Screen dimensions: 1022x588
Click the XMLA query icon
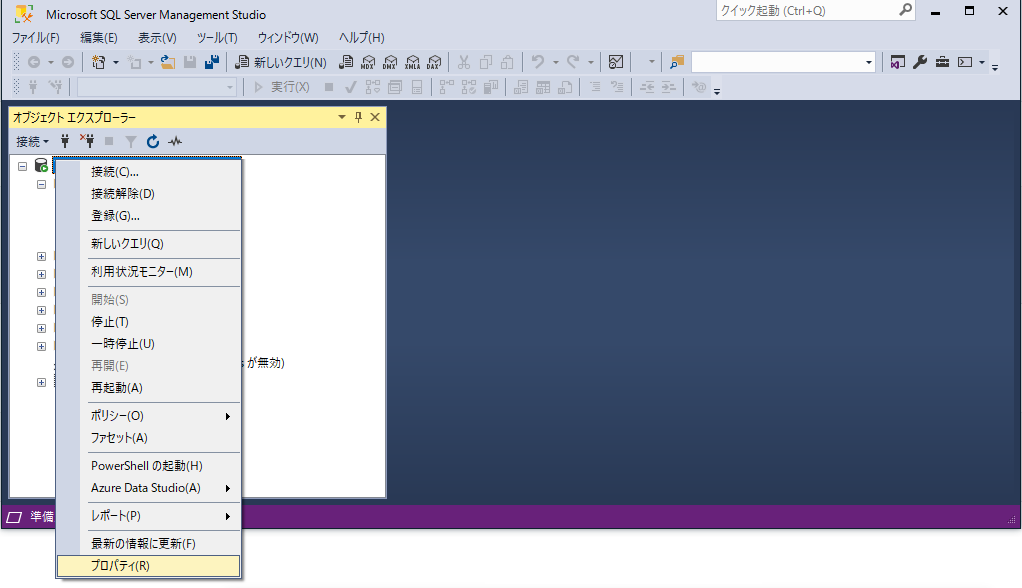(x=413, y=63)
